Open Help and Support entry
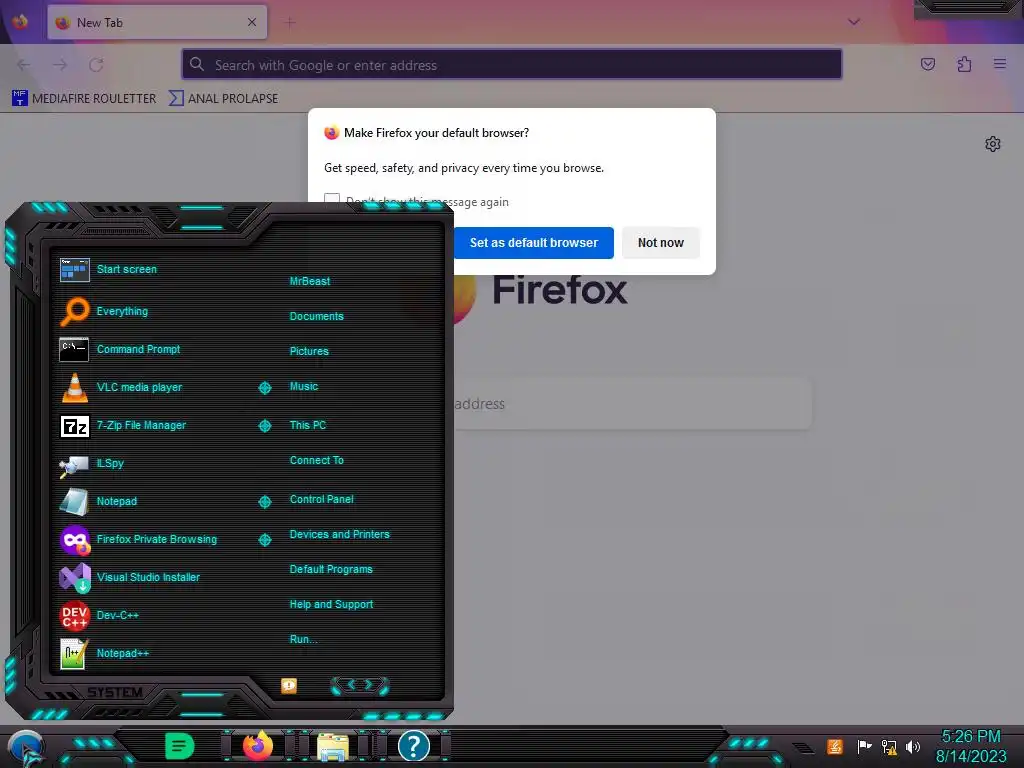 [331, 605]
